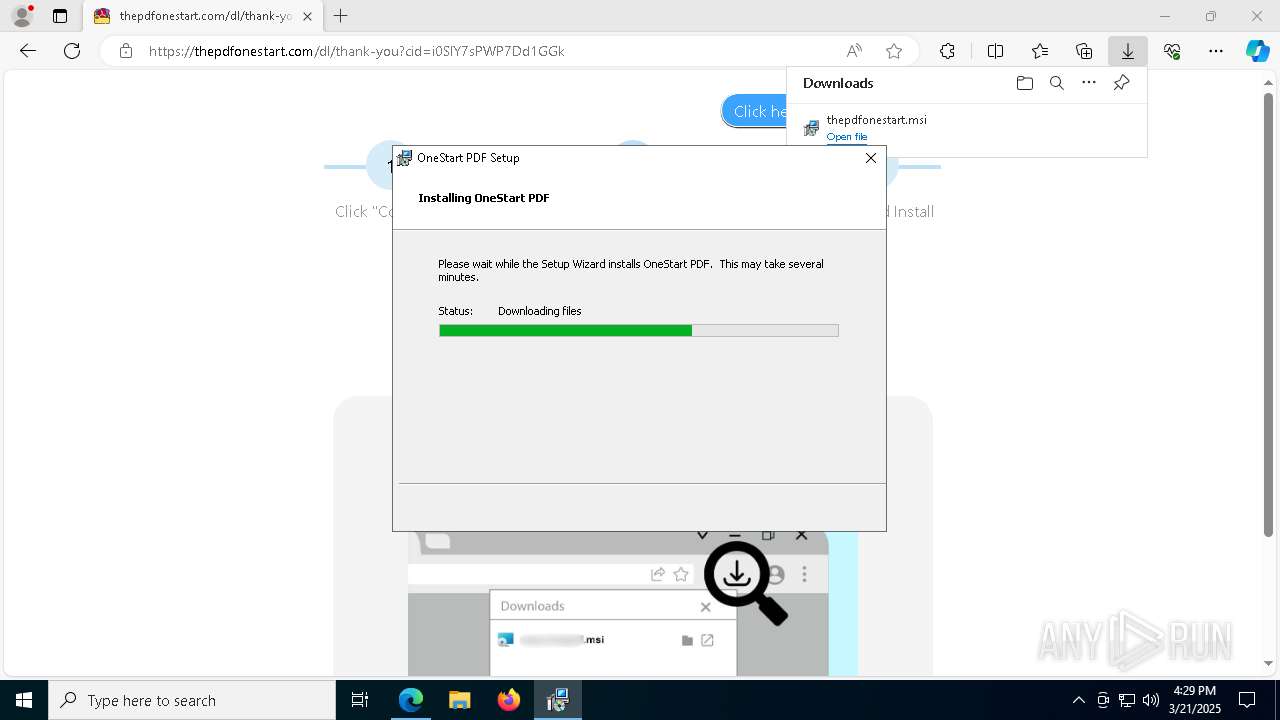This screenshot has height=720, width=1280.
Task: Open network status tray icon
Action: 1127,700
